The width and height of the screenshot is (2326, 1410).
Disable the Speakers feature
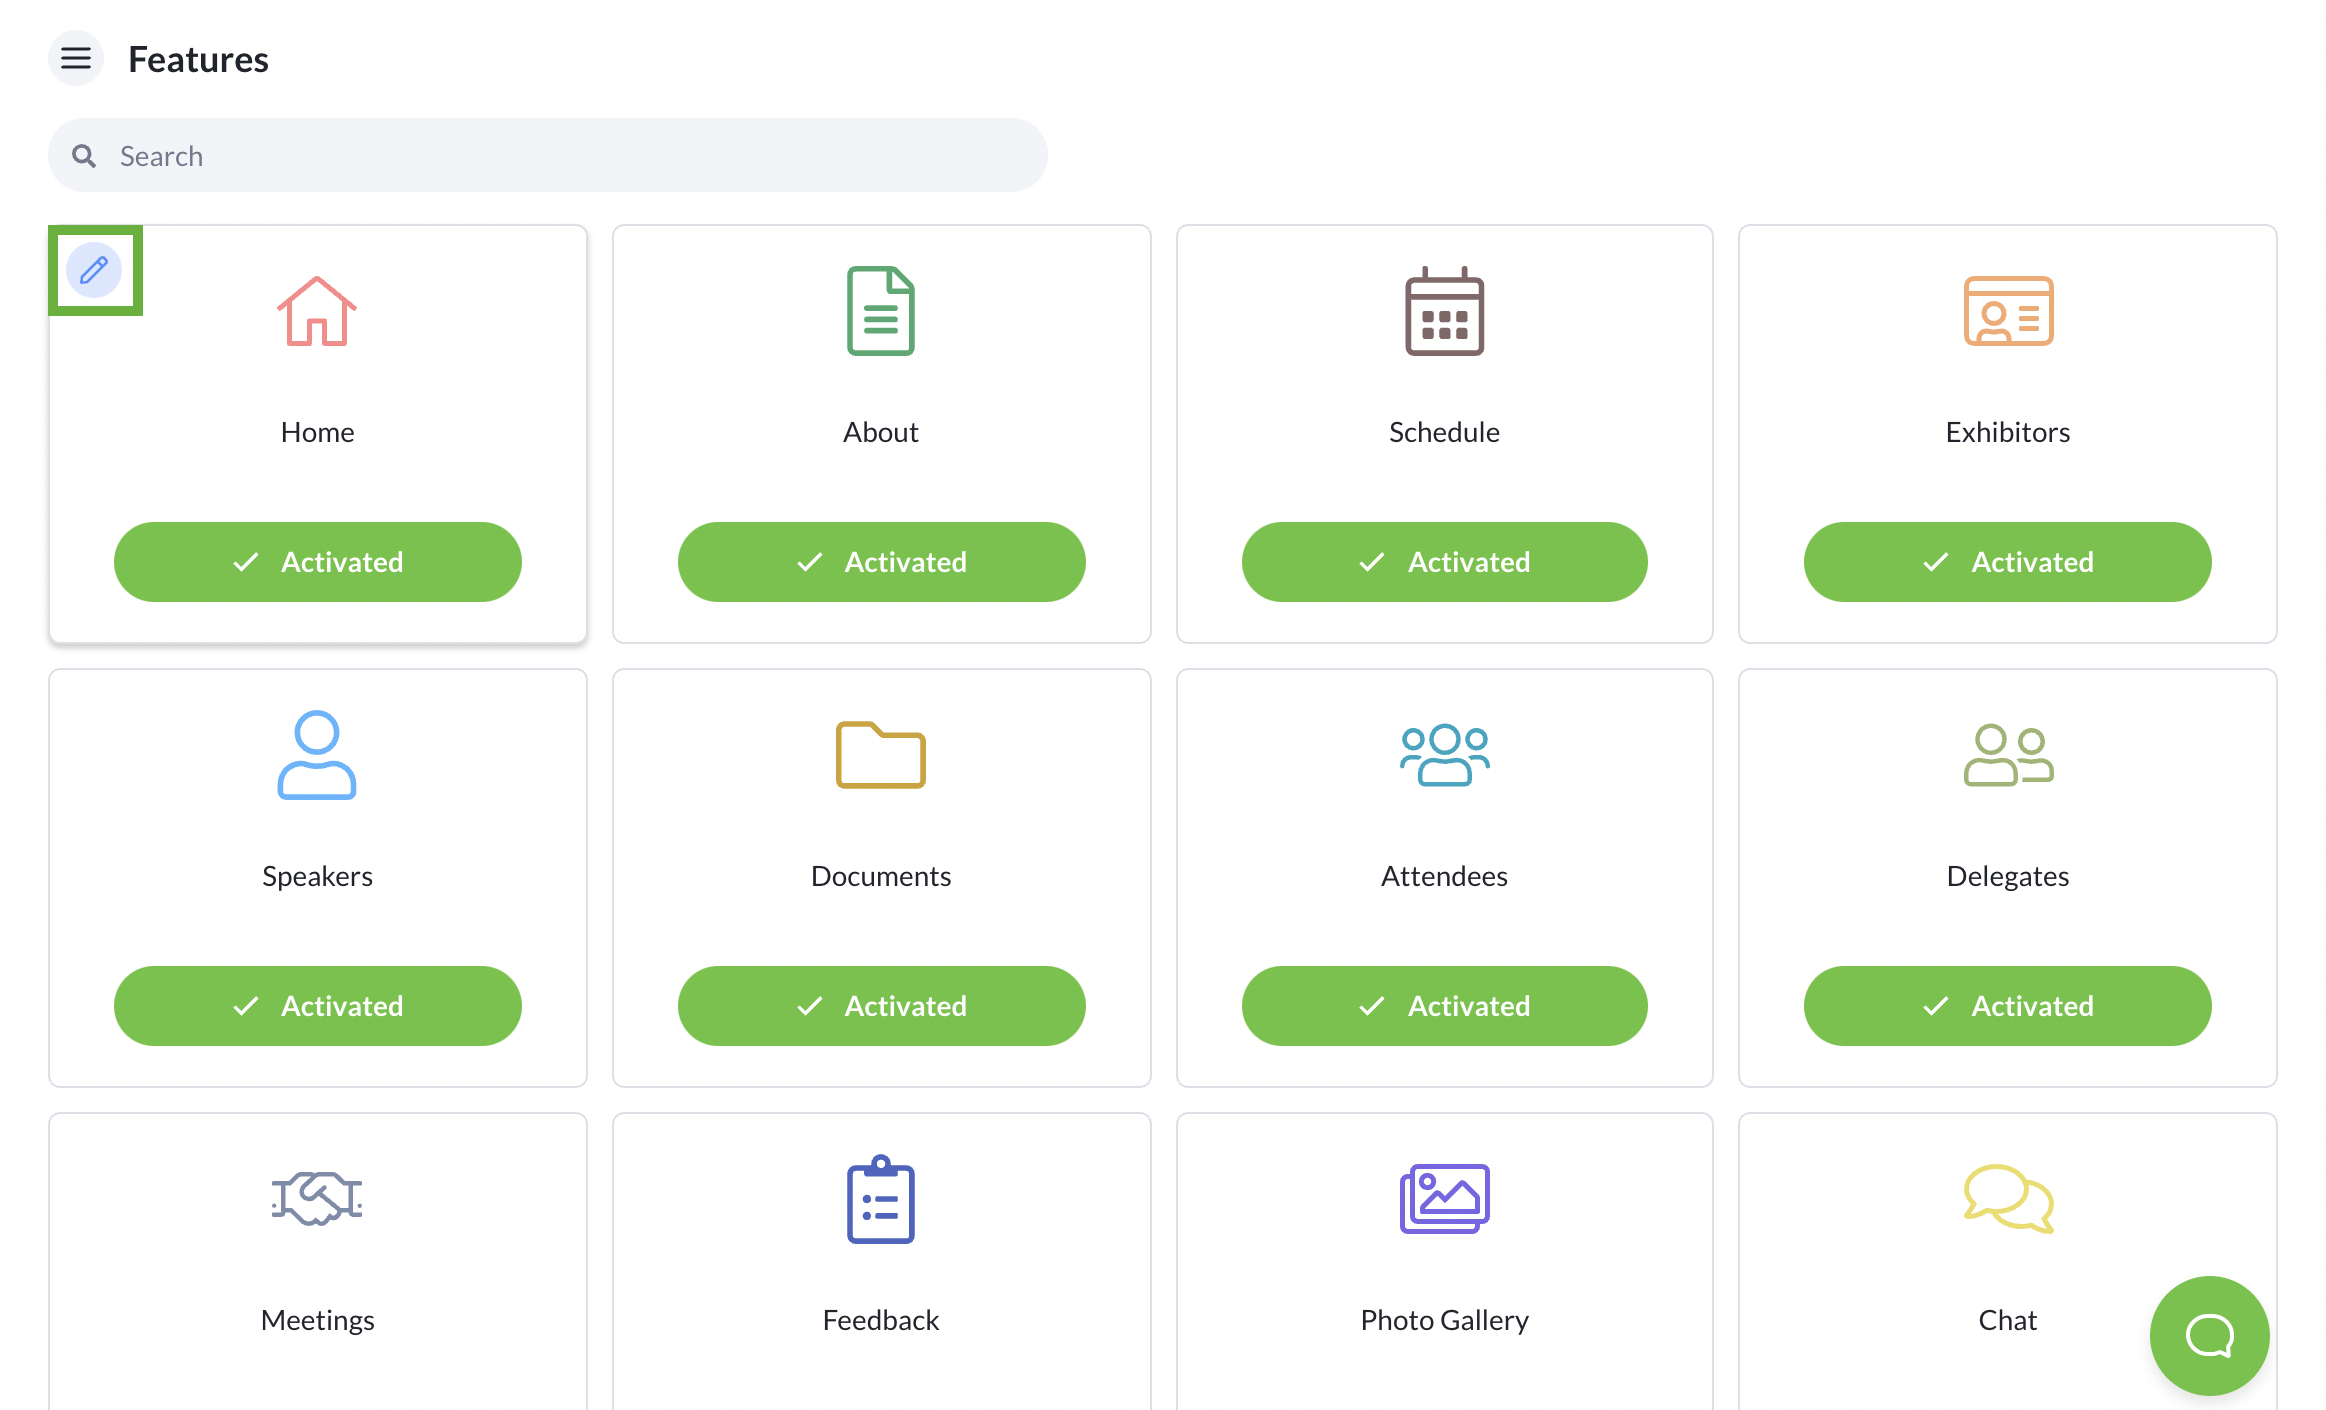click(x=317, y=1006)
